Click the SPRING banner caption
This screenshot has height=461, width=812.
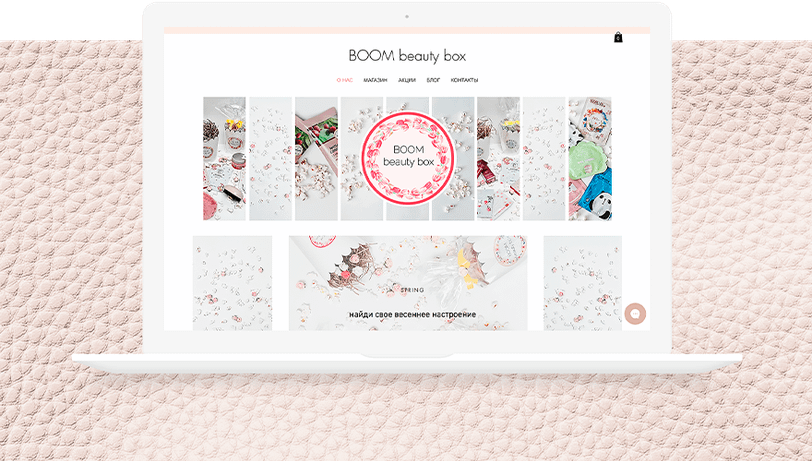click(x=412, y=290)
